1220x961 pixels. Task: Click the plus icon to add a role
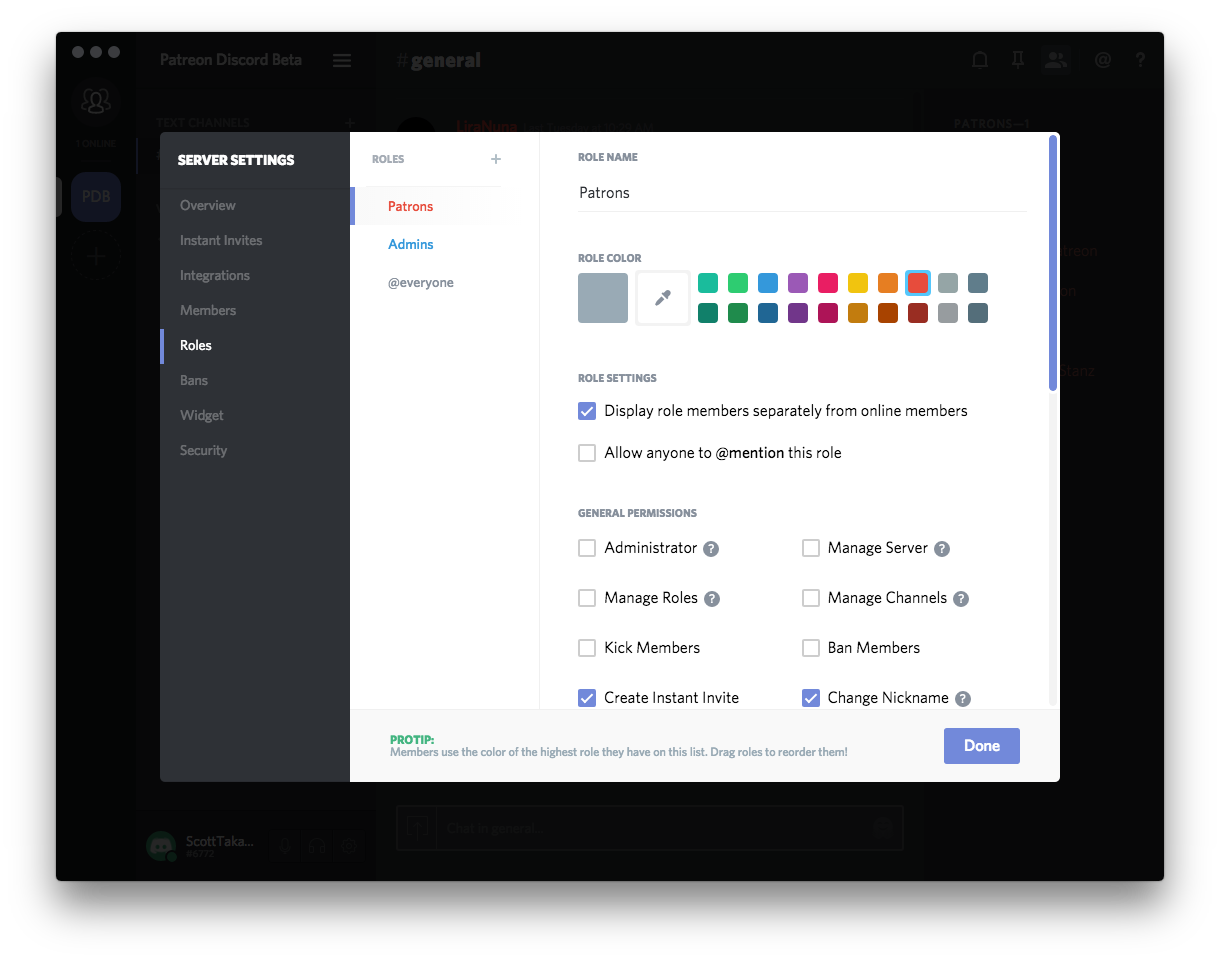[x=495, y=159]
